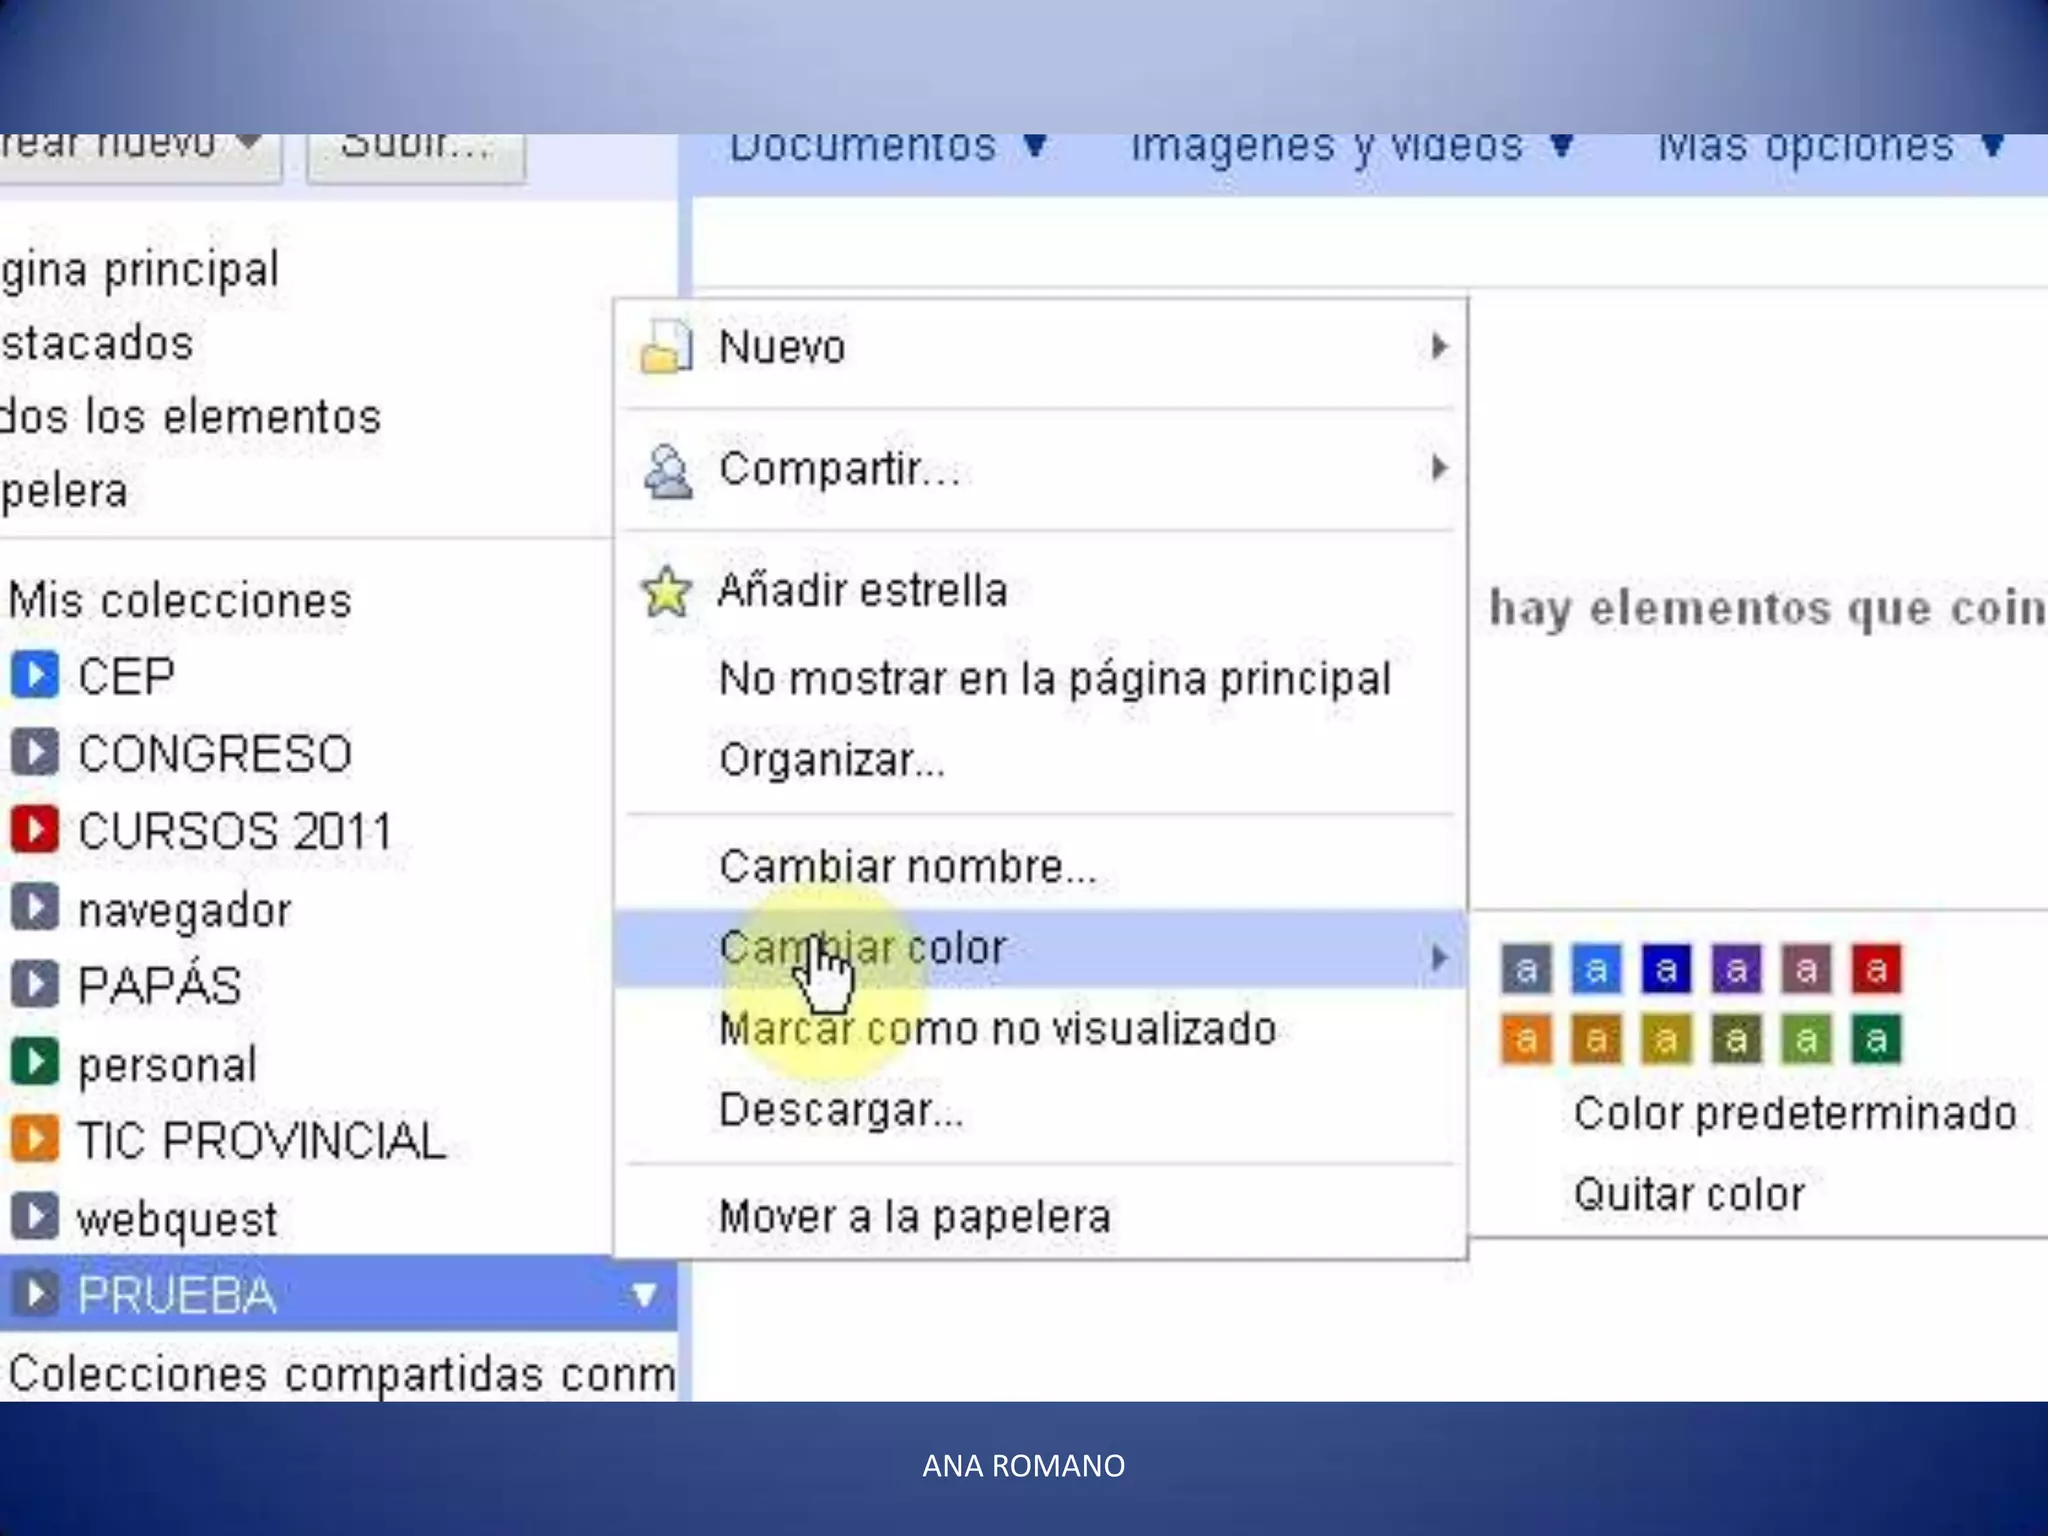Pick the red color swatch
Screen dimensions: 2048x1536
tap(1876, 969)
